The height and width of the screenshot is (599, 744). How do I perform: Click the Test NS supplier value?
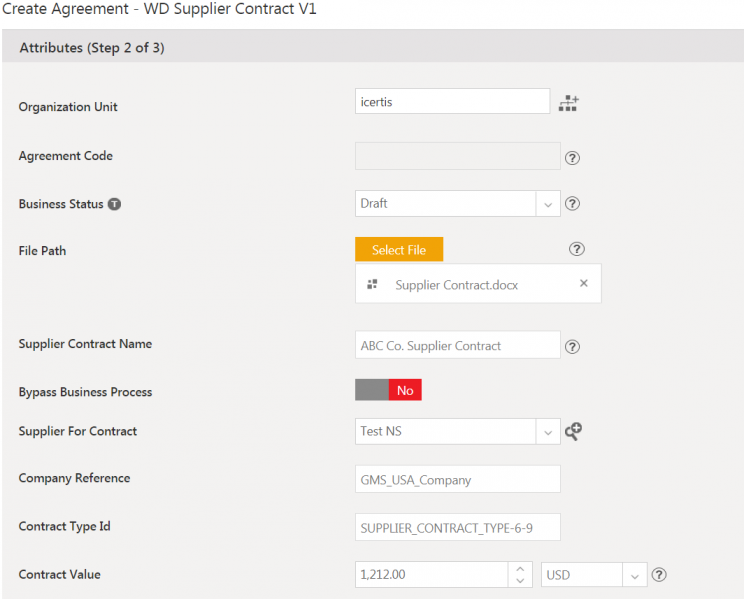[381, 431]
